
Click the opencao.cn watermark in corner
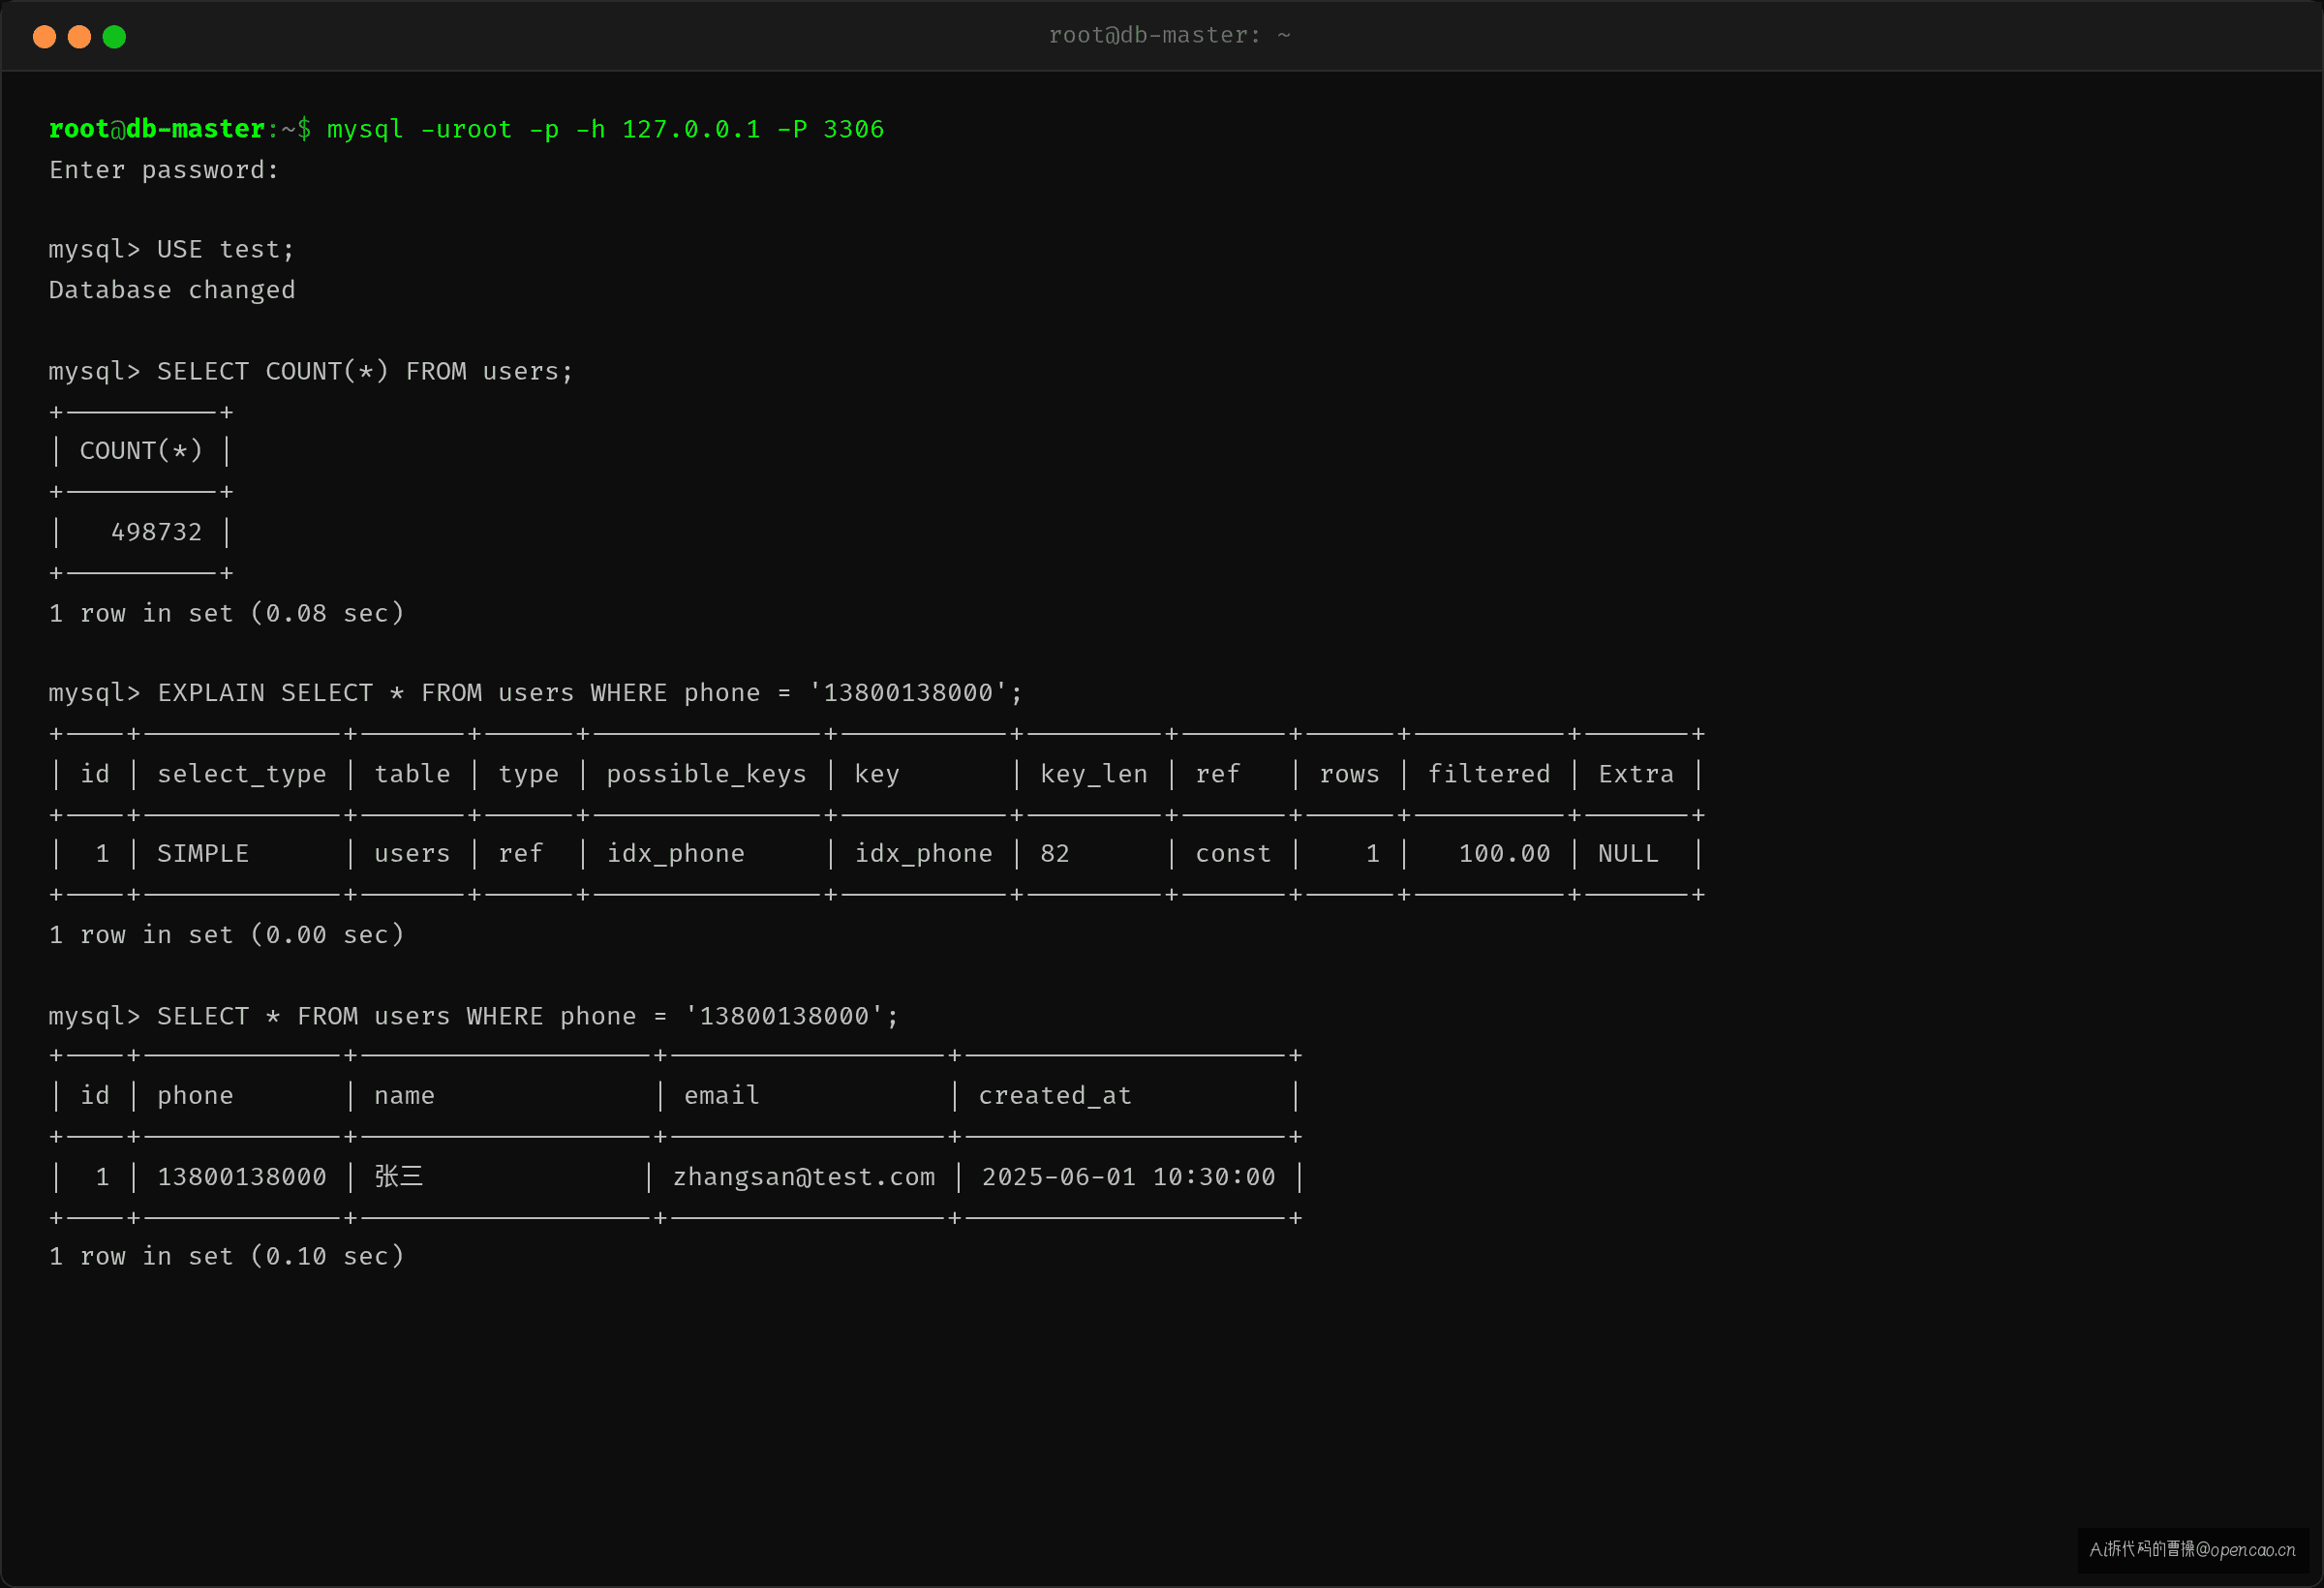tap(2192, 1550)
